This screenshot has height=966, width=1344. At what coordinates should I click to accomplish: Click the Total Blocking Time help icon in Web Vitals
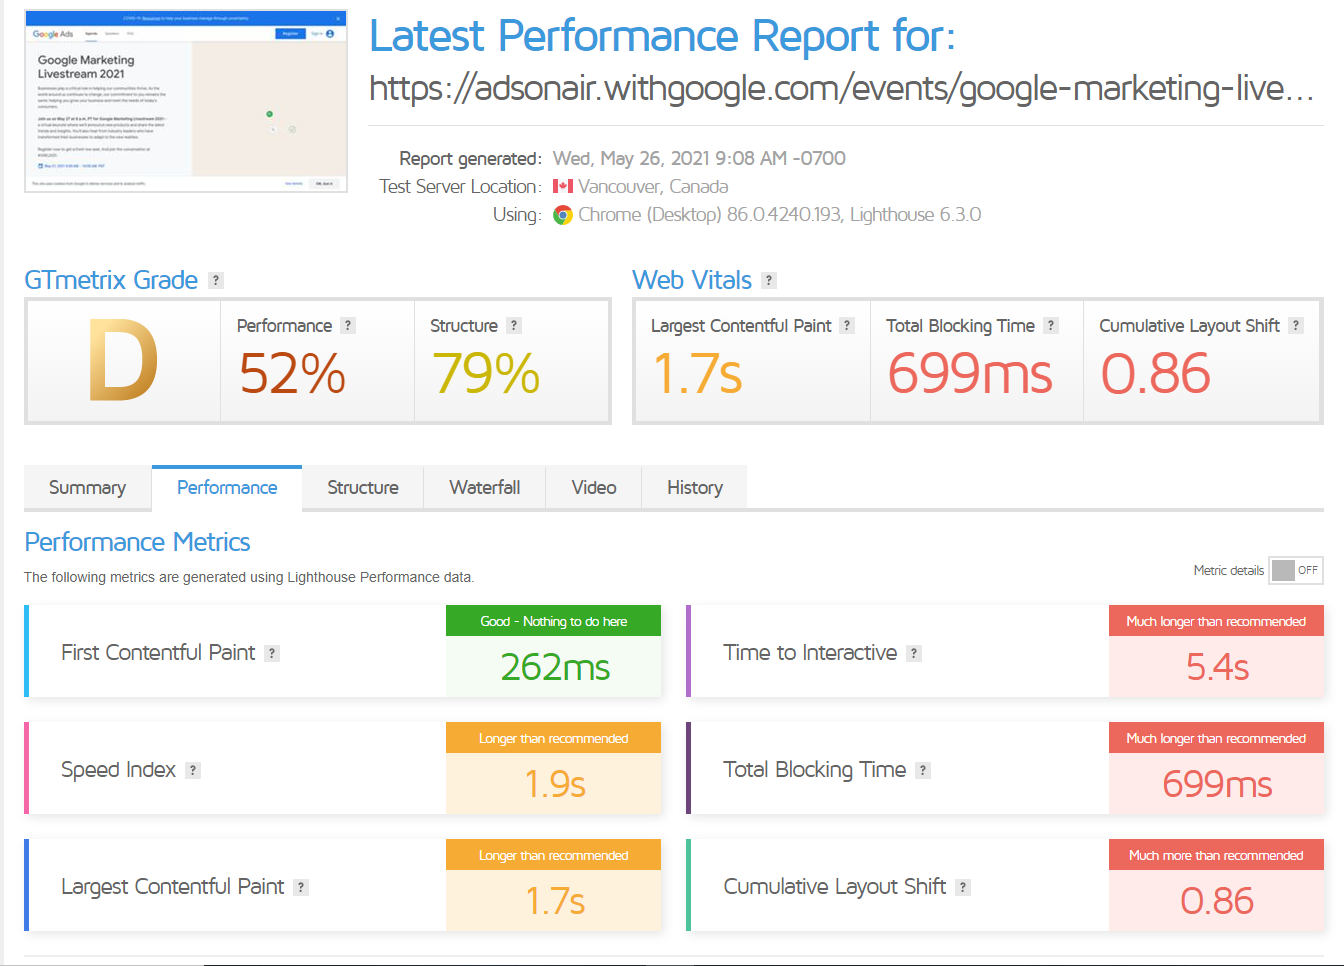tap(1051, 326)
